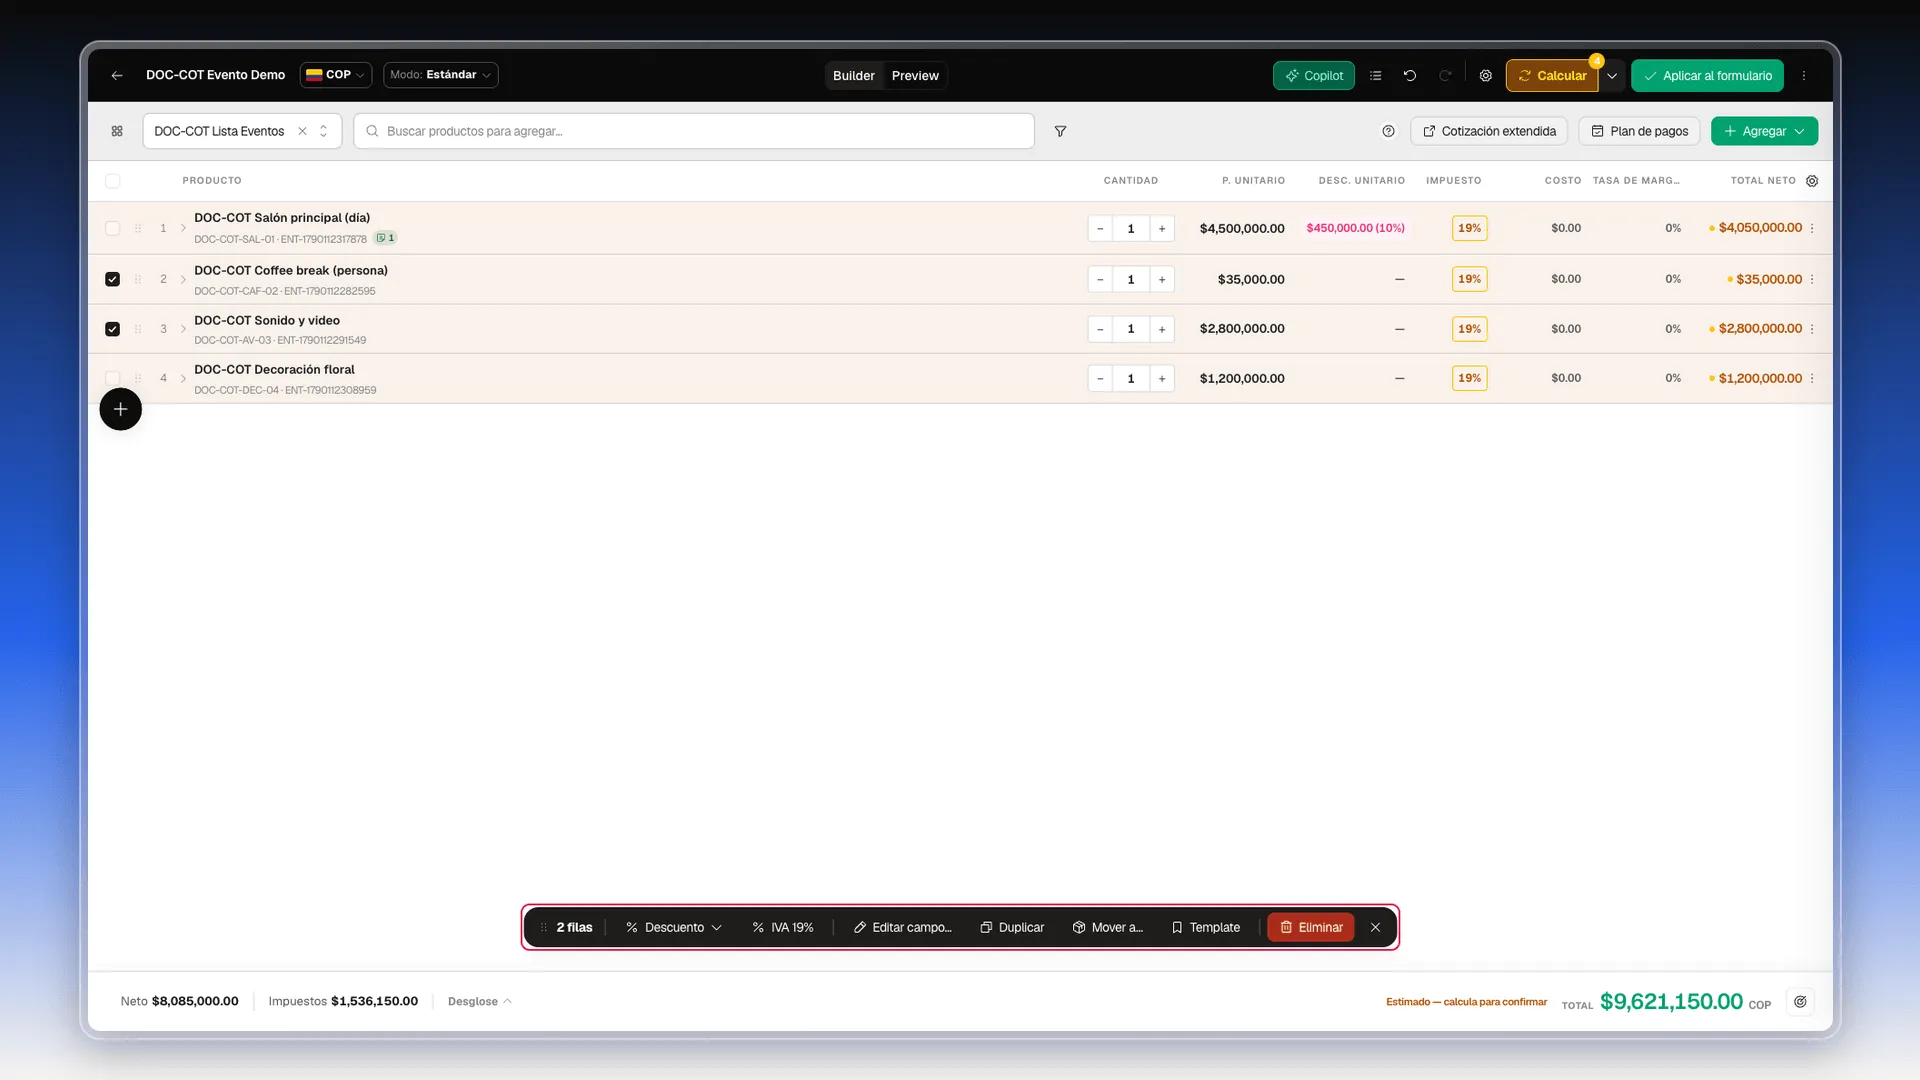Uncheck the Coffee break row checkbox
Image resolution: width=1920 pixels, height=1080 pixels.
tap(113, 279)
